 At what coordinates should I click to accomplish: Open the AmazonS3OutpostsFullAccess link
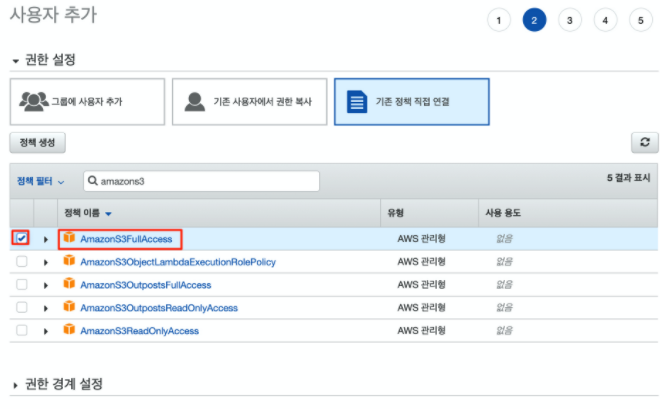click(146, 285)
